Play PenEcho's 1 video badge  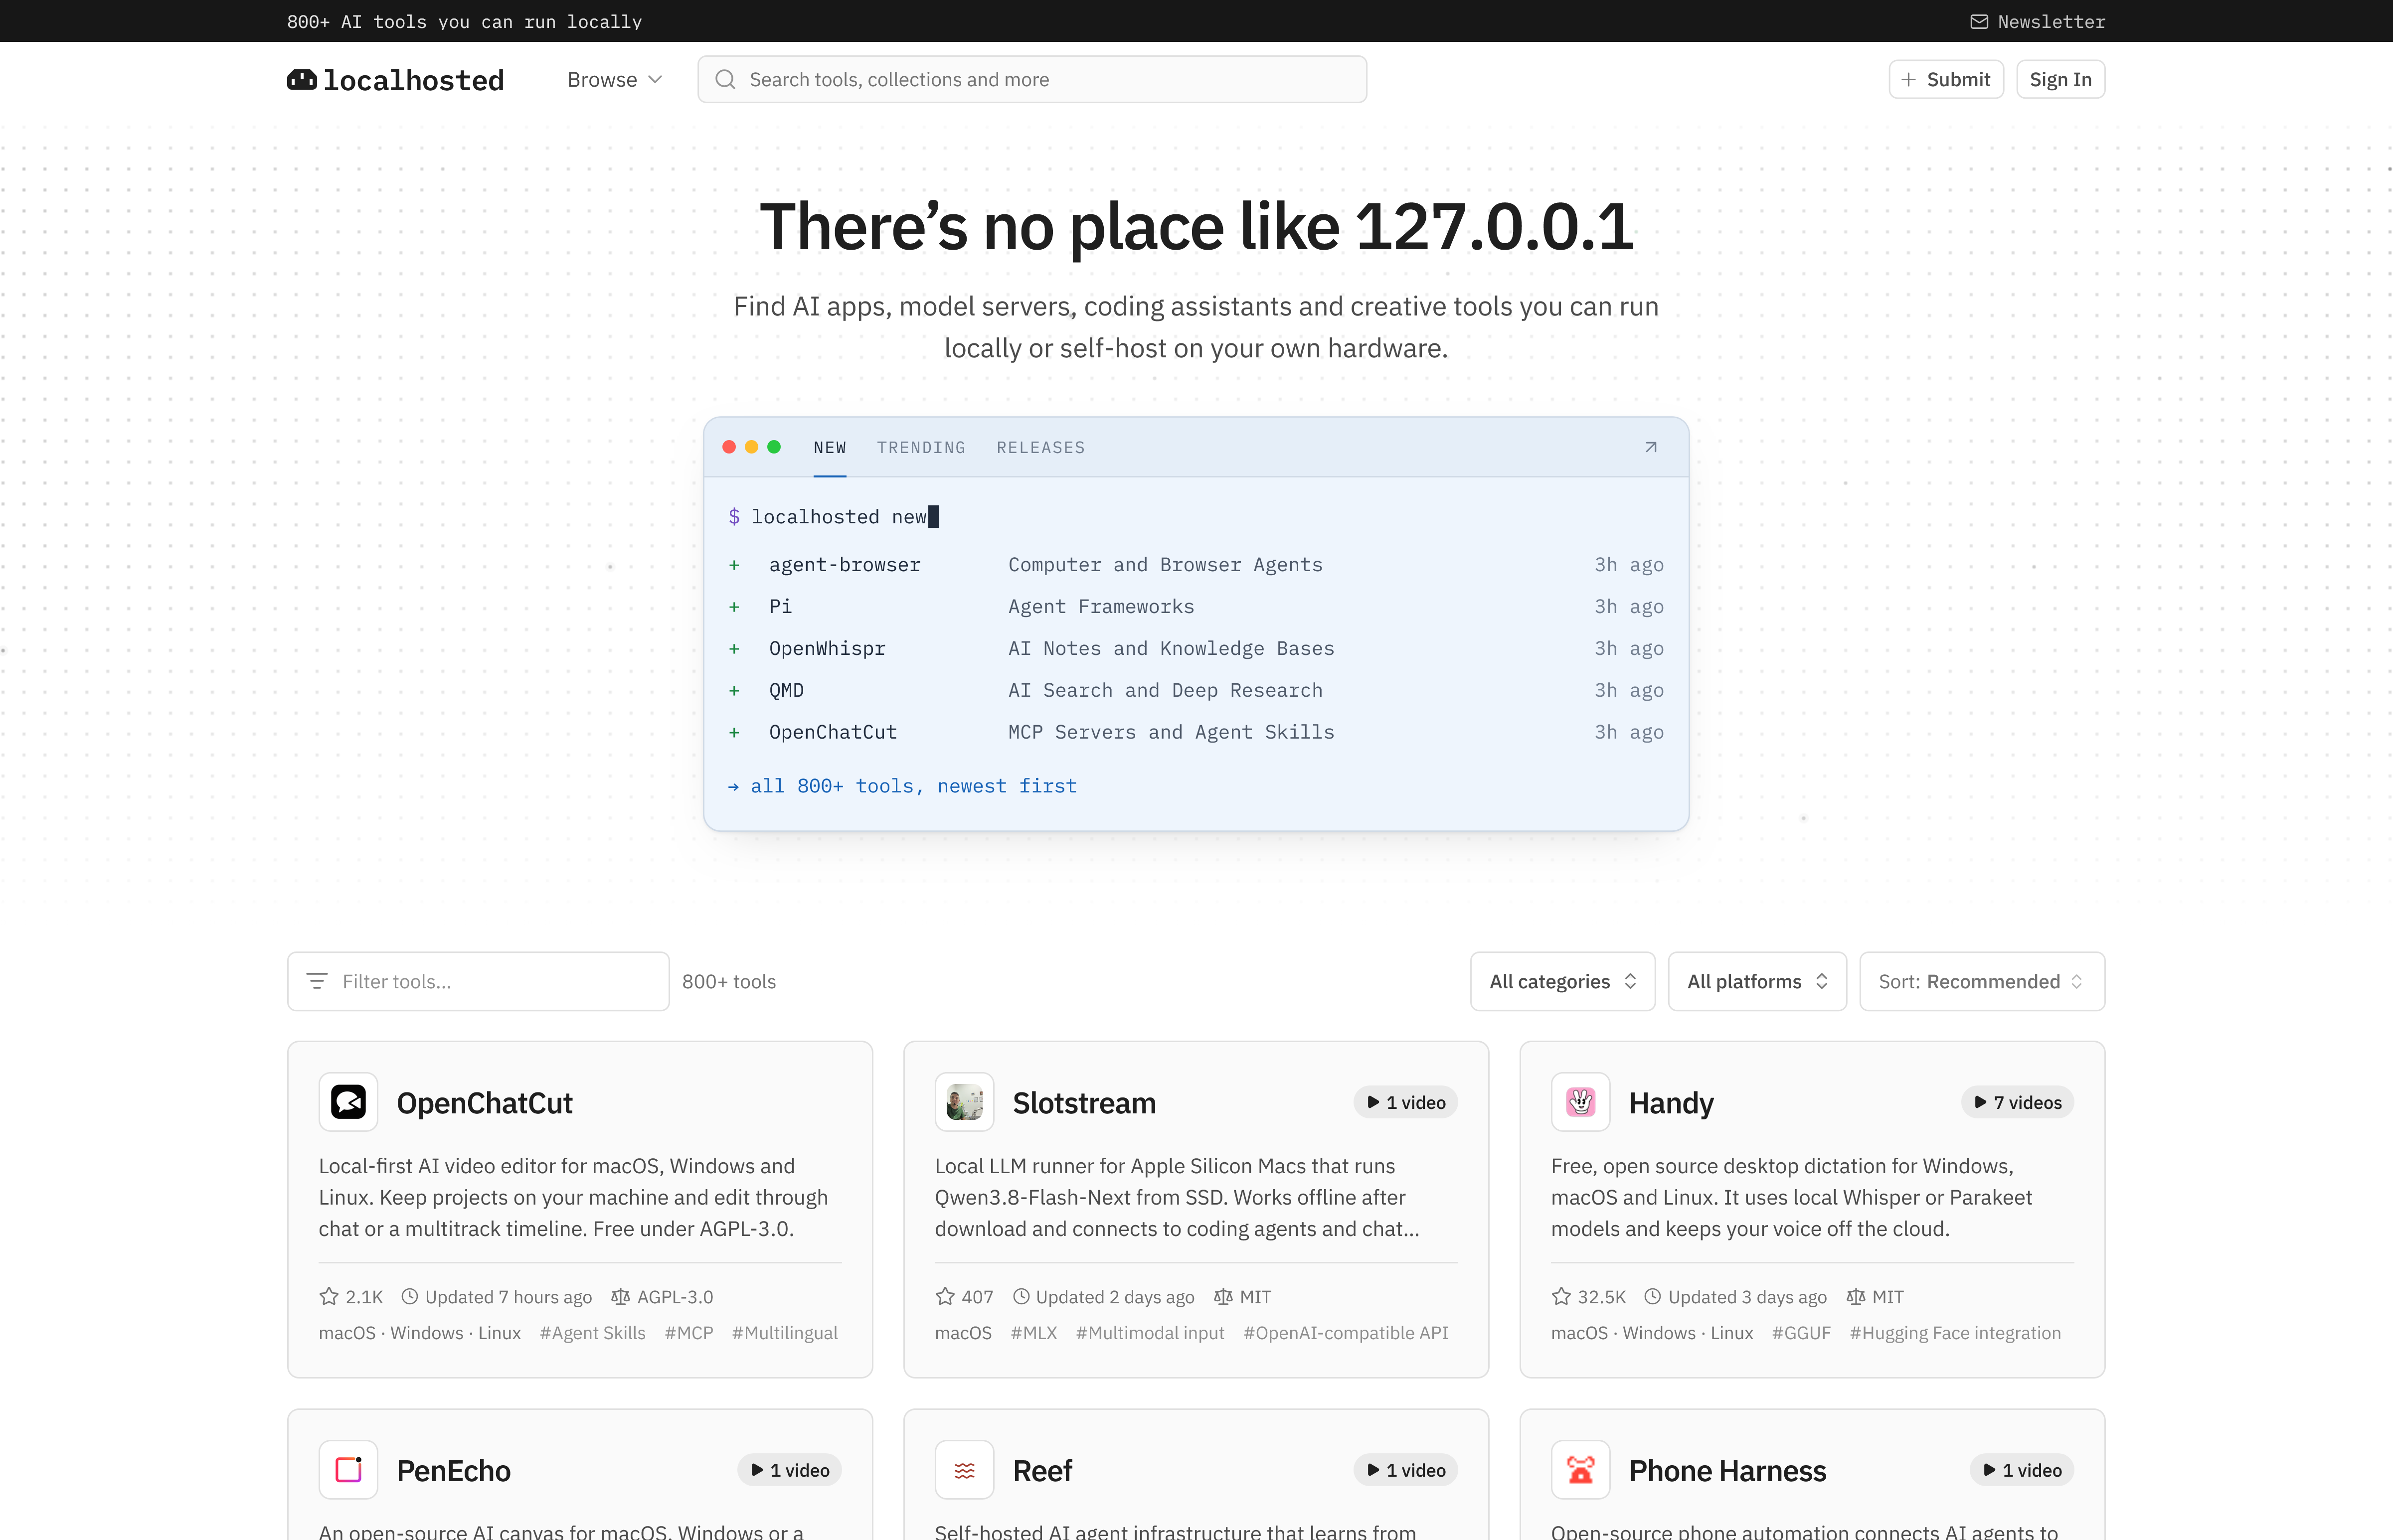[790, 1470]
